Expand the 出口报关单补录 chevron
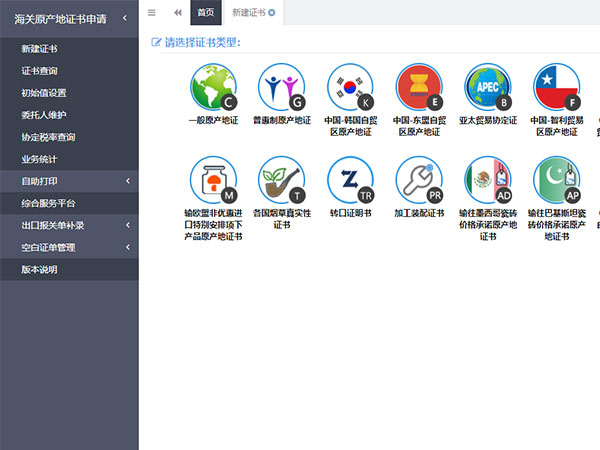 point(128,225)
